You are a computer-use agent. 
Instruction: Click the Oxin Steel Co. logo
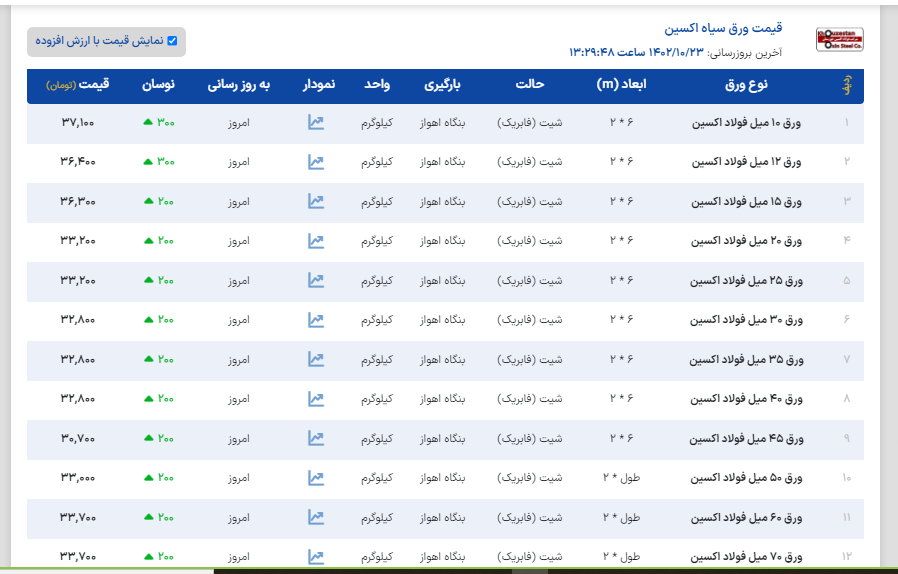click(x=839, y=40)
